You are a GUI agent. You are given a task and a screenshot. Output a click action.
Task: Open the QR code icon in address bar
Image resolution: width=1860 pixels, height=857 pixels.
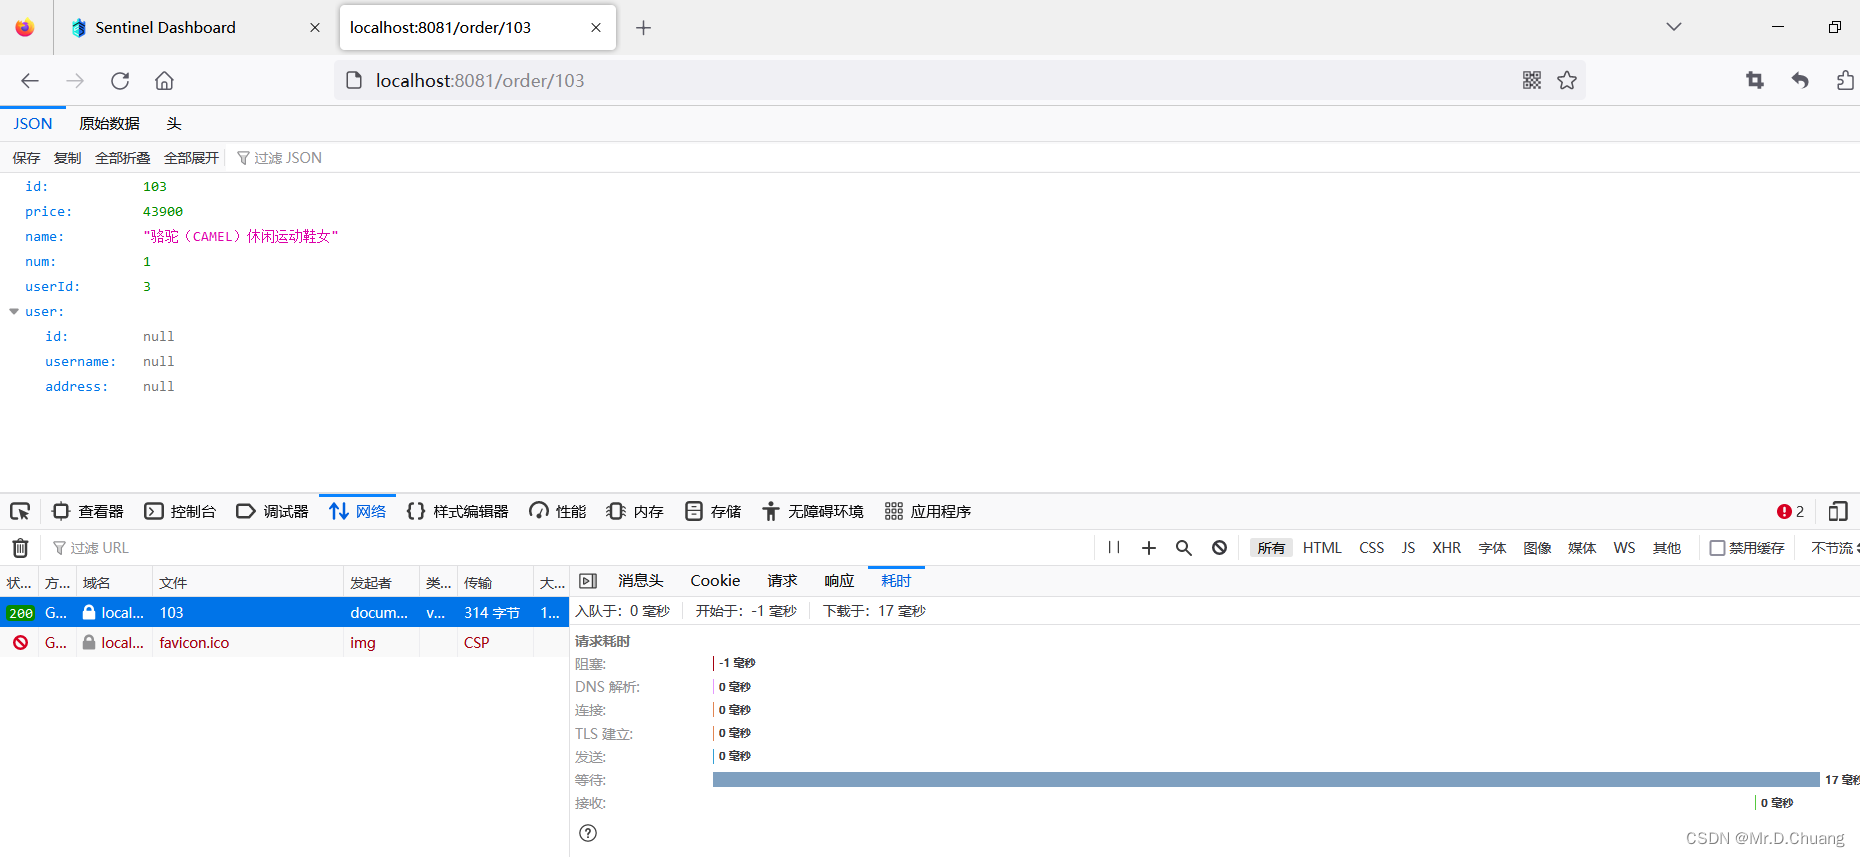[1532, 80]
